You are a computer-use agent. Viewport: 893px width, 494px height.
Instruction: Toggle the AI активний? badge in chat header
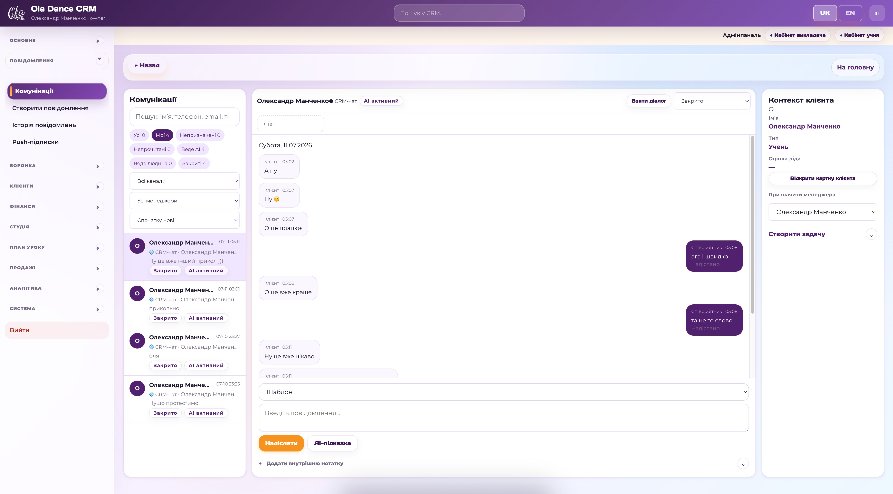[380, 101]
